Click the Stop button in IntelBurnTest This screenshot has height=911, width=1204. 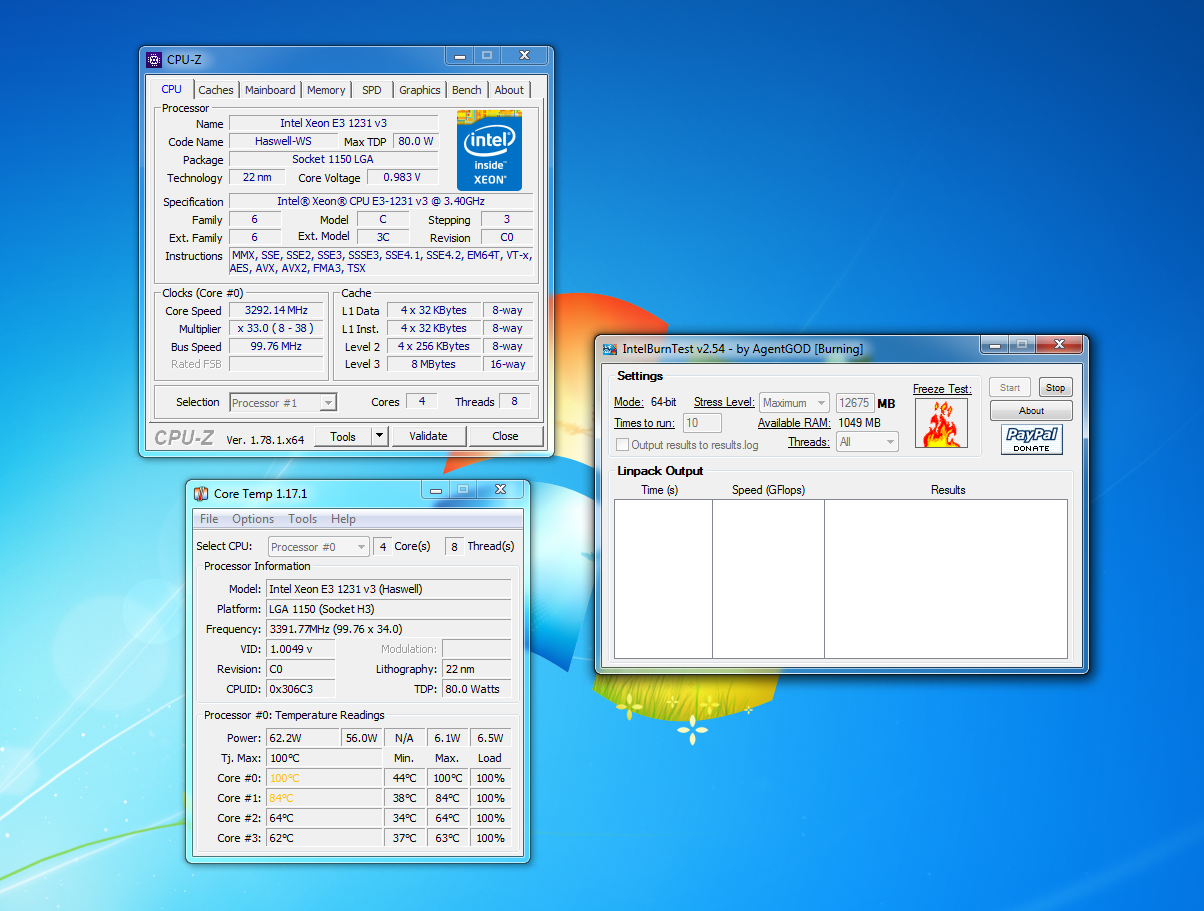click(1055, 387)
